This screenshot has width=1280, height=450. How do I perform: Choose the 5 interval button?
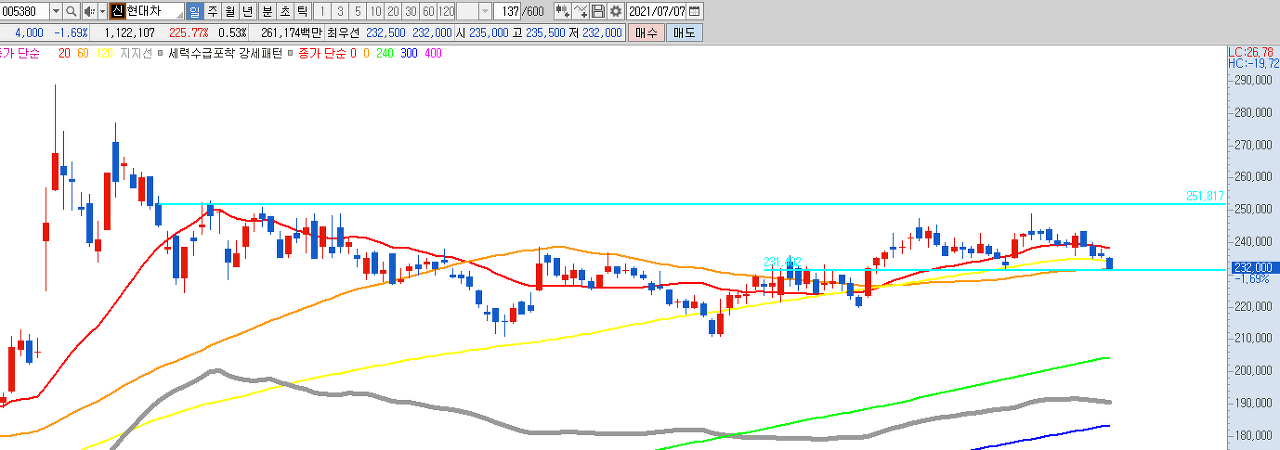click(358, 11)
